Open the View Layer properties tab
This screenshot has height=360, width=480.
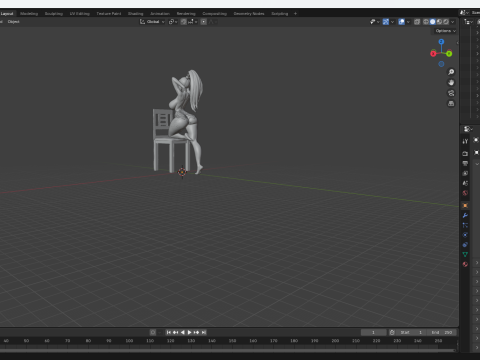pyautogui.click(x=465, y=173)
